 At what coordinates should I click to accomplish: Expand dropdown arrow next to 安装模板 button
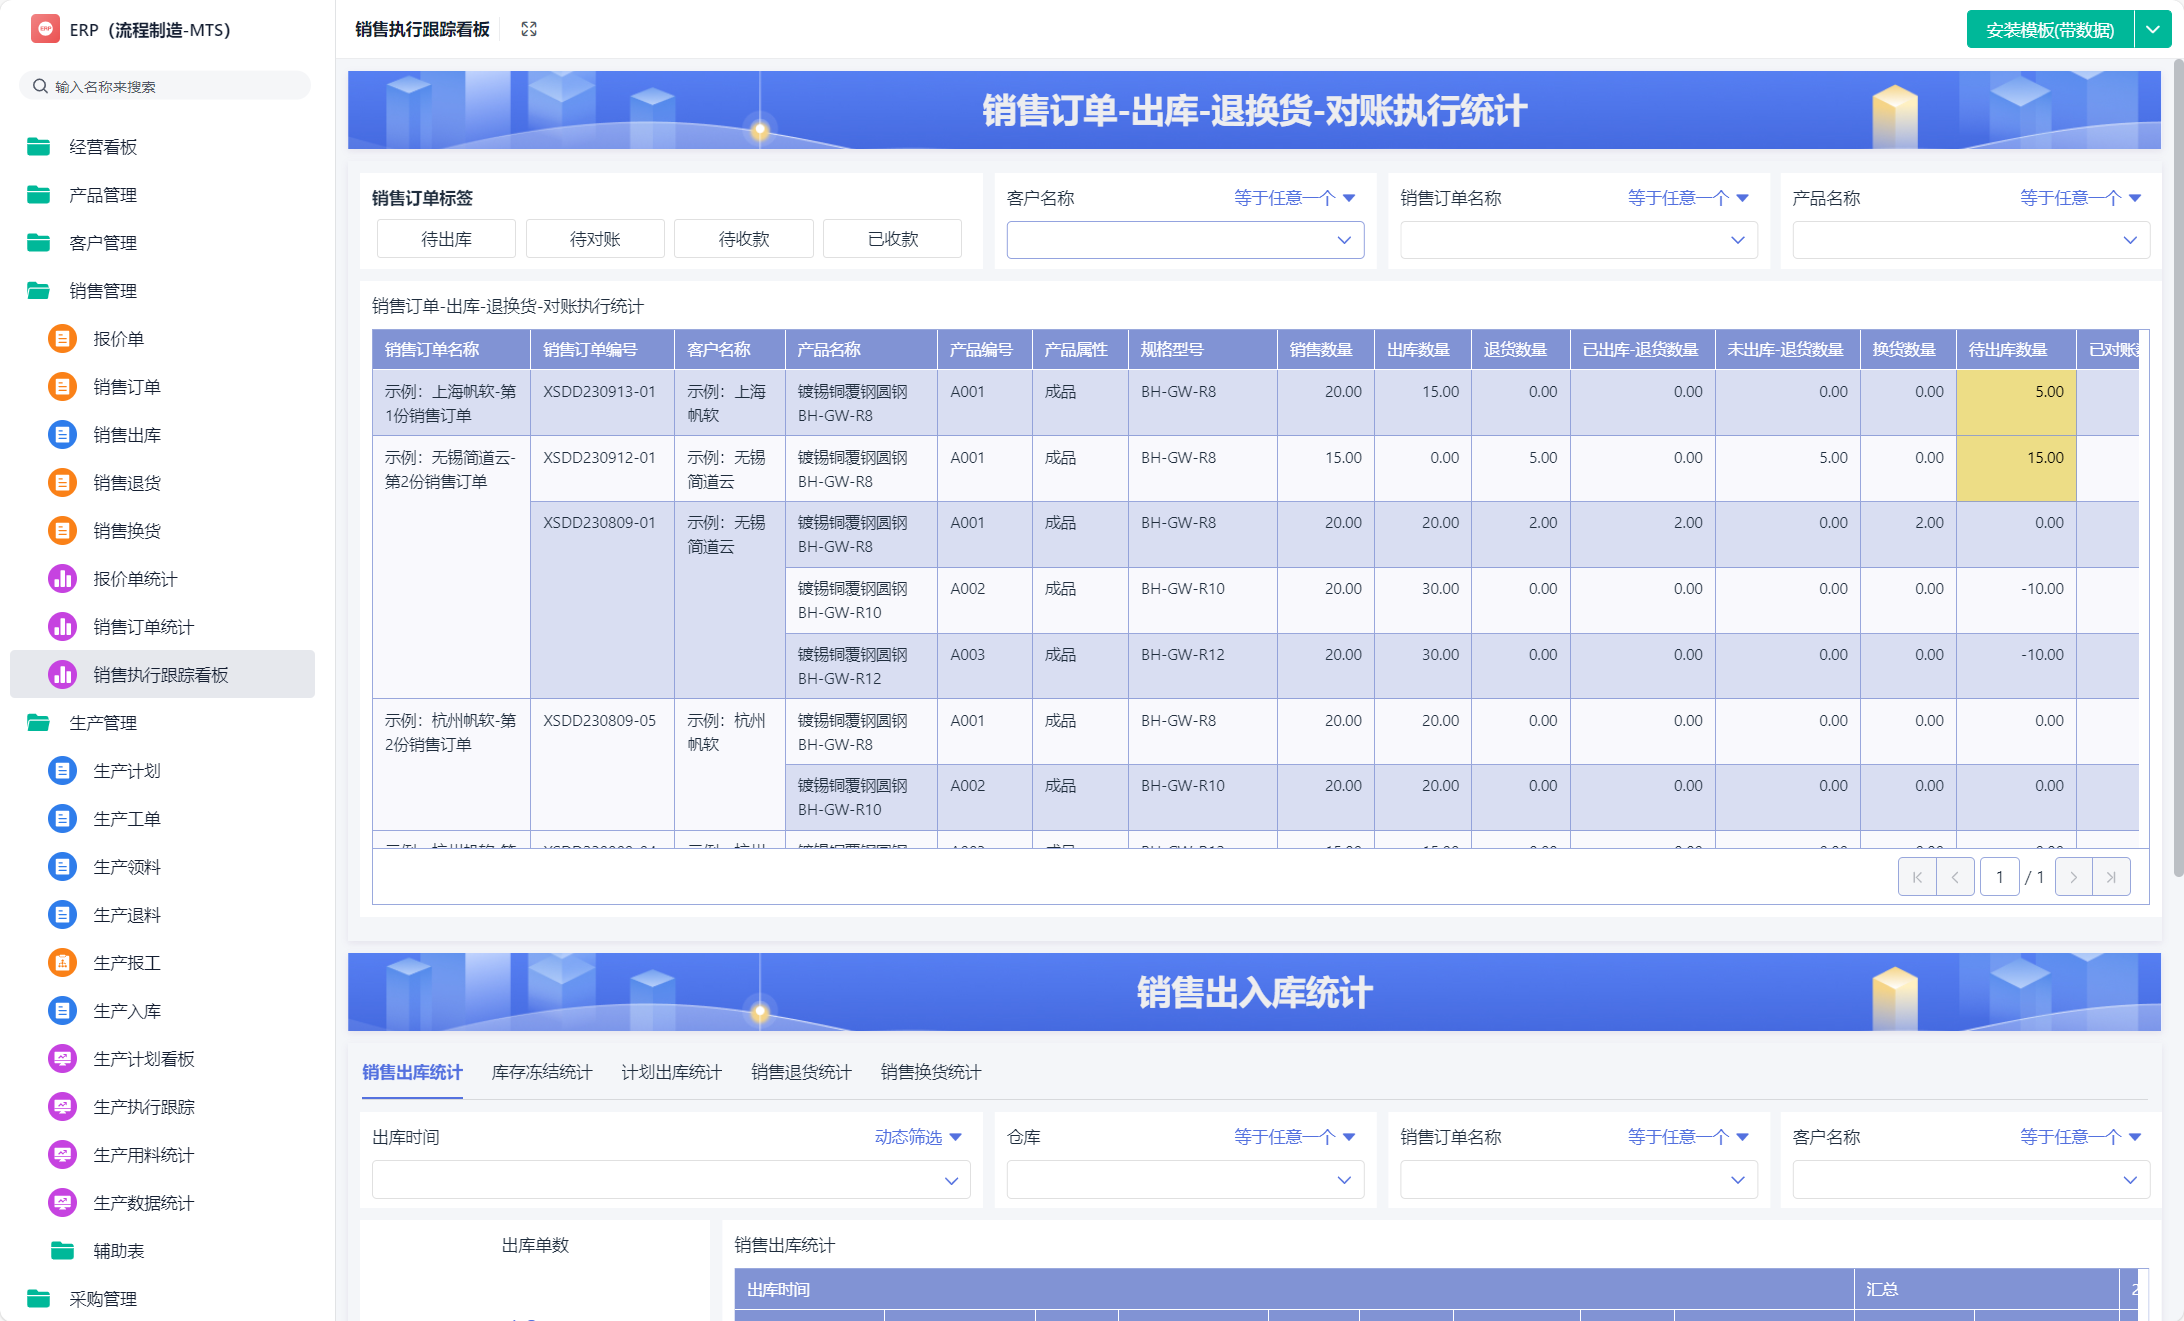pyautogui.click(x=2152, y=30)
